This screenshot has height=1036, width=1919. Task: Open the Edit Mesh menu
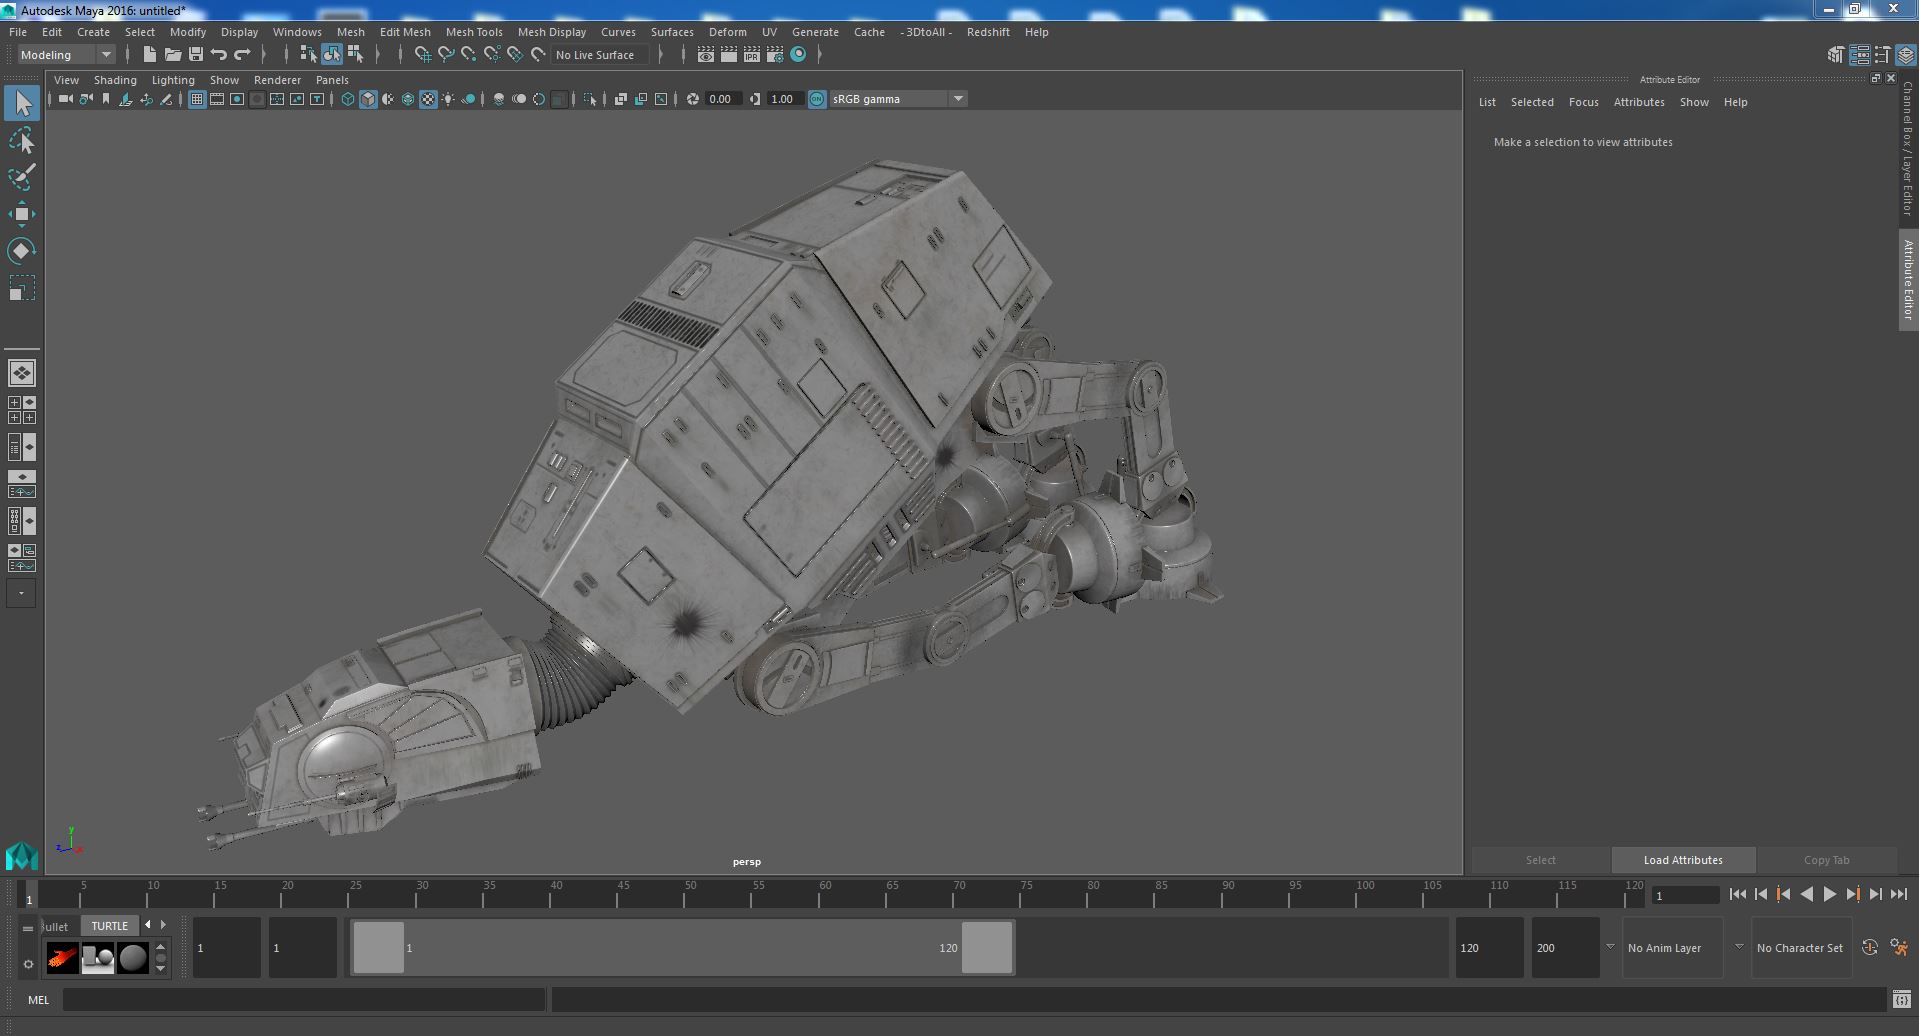click(405, 32)
